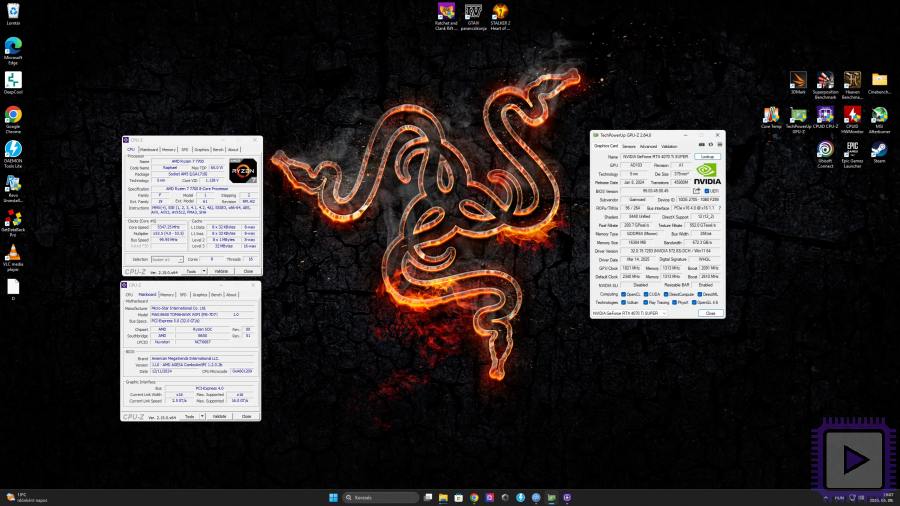Toggle OpenCL checkbox in GPU-Z
900x506 pixels.
click(x=623, y=294)
